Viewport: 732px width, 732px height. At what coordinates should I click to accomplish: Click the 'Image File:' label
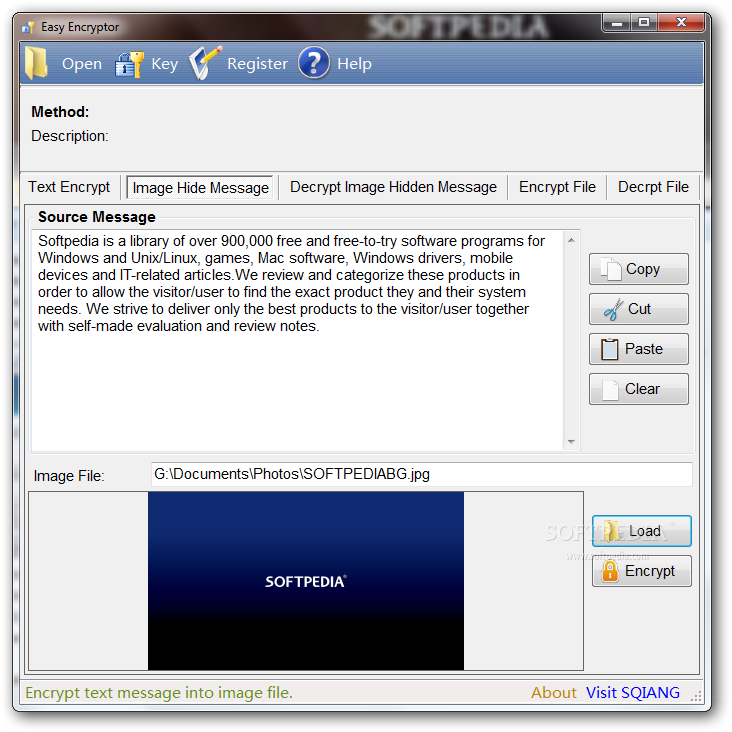tap(69, 476)
